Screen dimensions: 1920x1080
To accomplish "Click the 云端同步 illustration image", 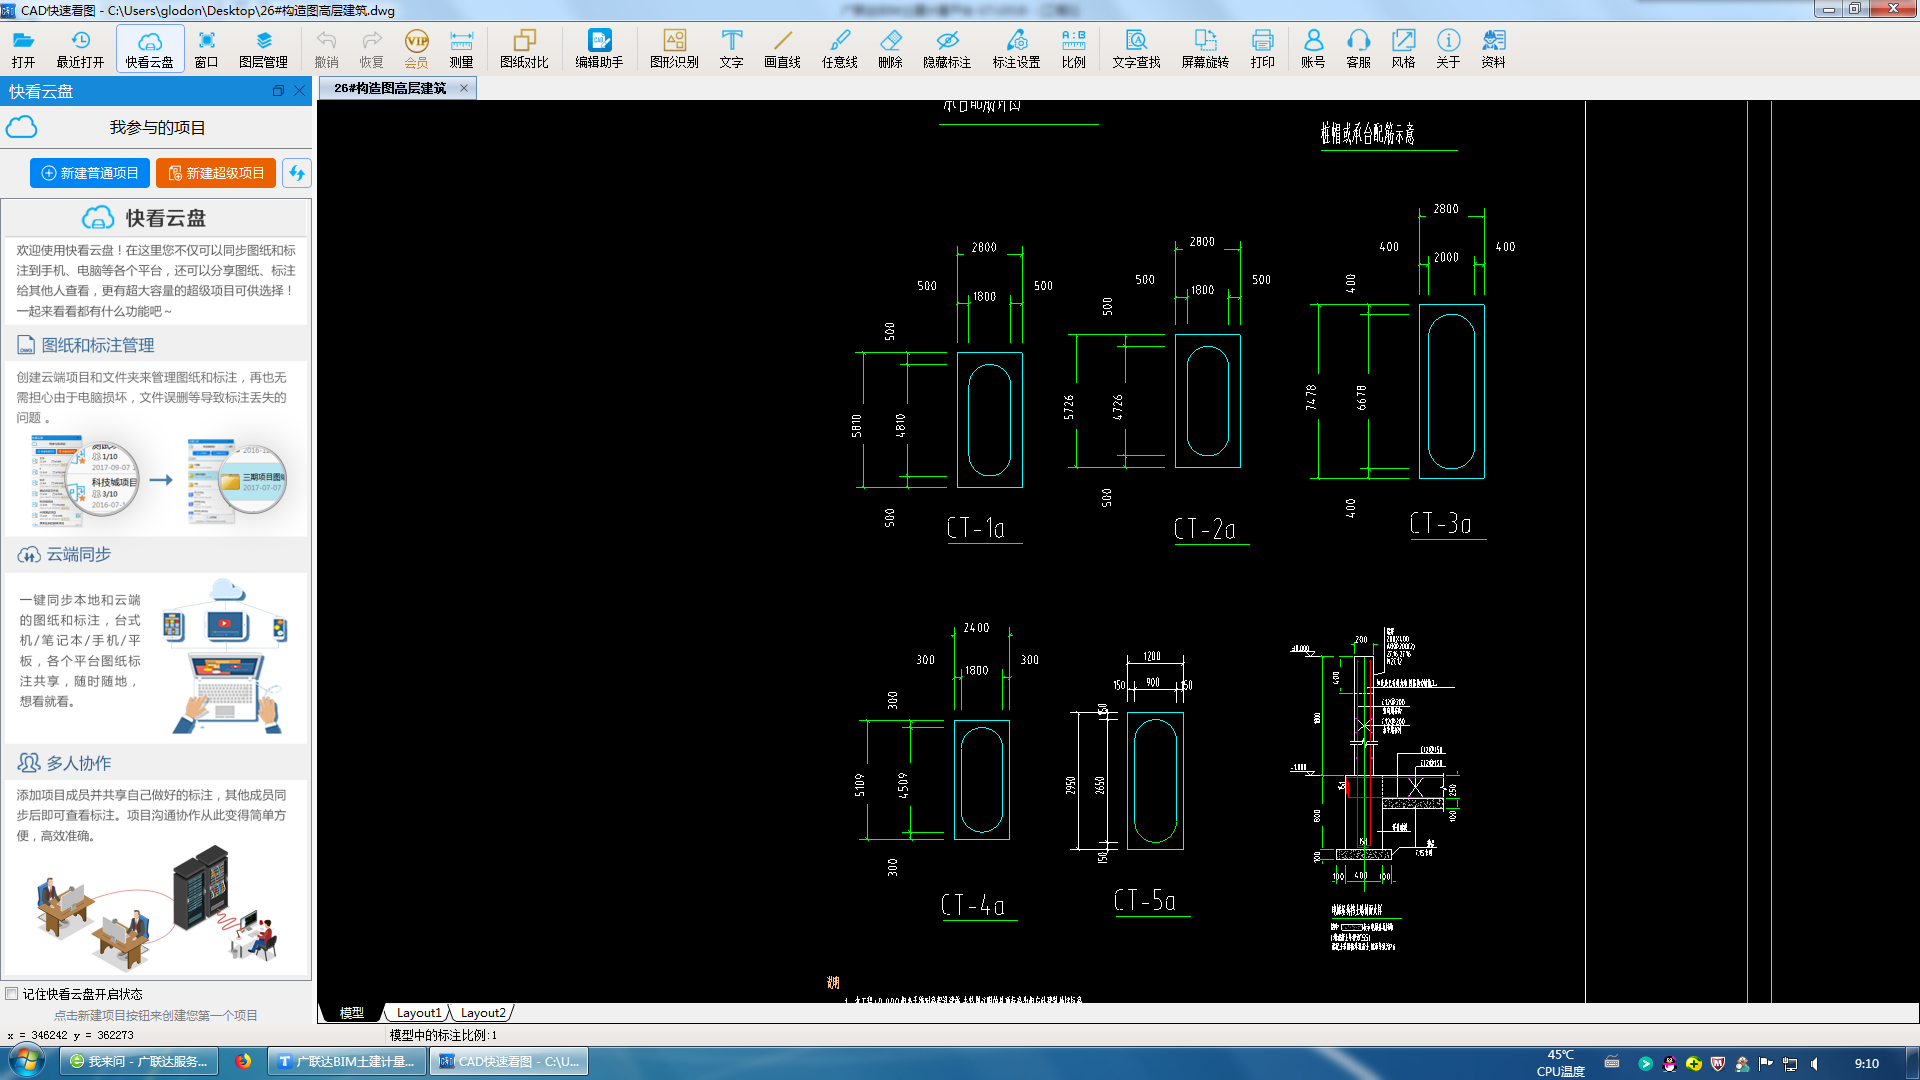I will tap(224, 656).
